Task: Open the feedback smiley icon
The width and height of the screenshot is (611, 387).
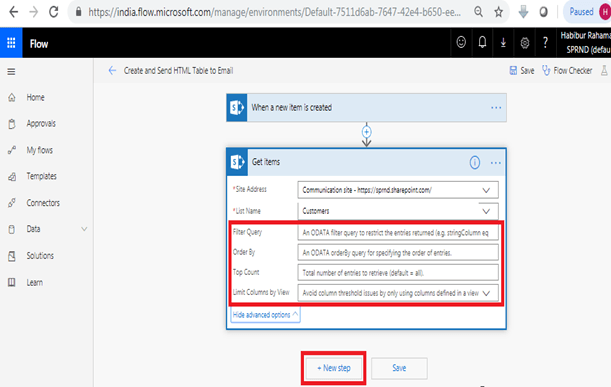Action: coord(461,42)
